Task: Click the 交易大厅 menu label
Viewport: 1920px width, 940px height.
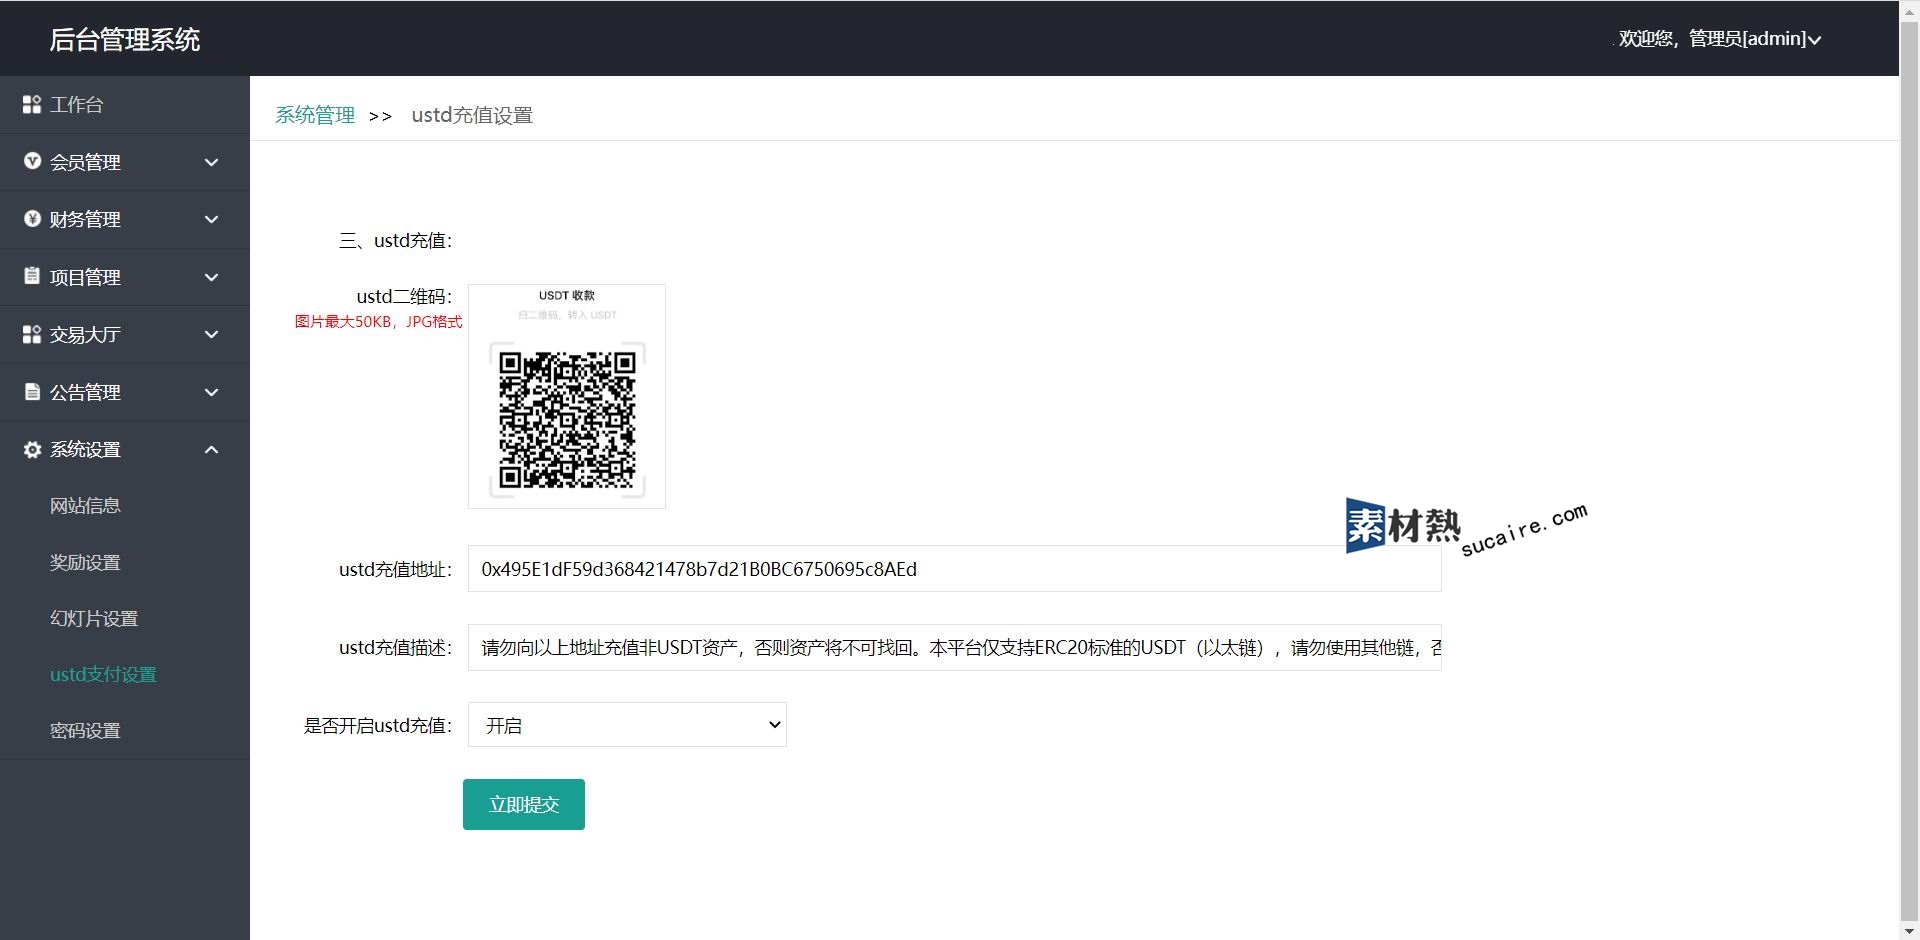Action: 85,334
